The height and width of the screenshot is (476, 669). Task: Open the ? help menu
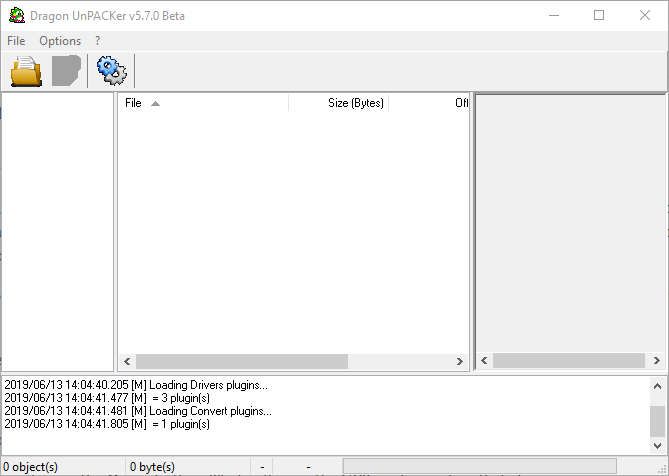click(98, 41)
